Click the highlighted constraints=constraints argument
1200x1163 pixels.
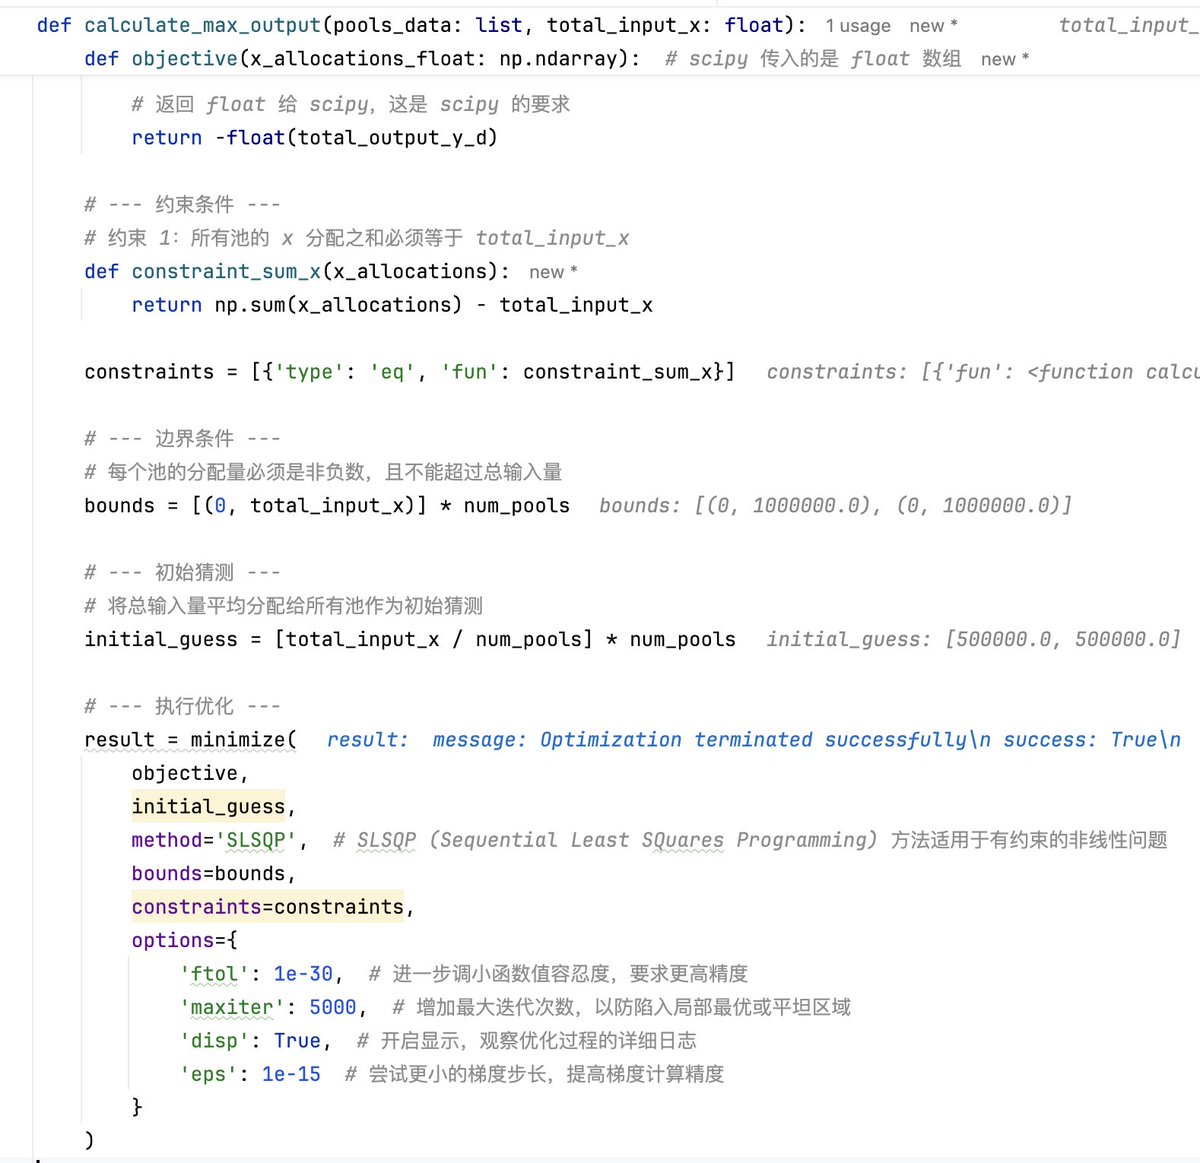[x=267, y=907]
